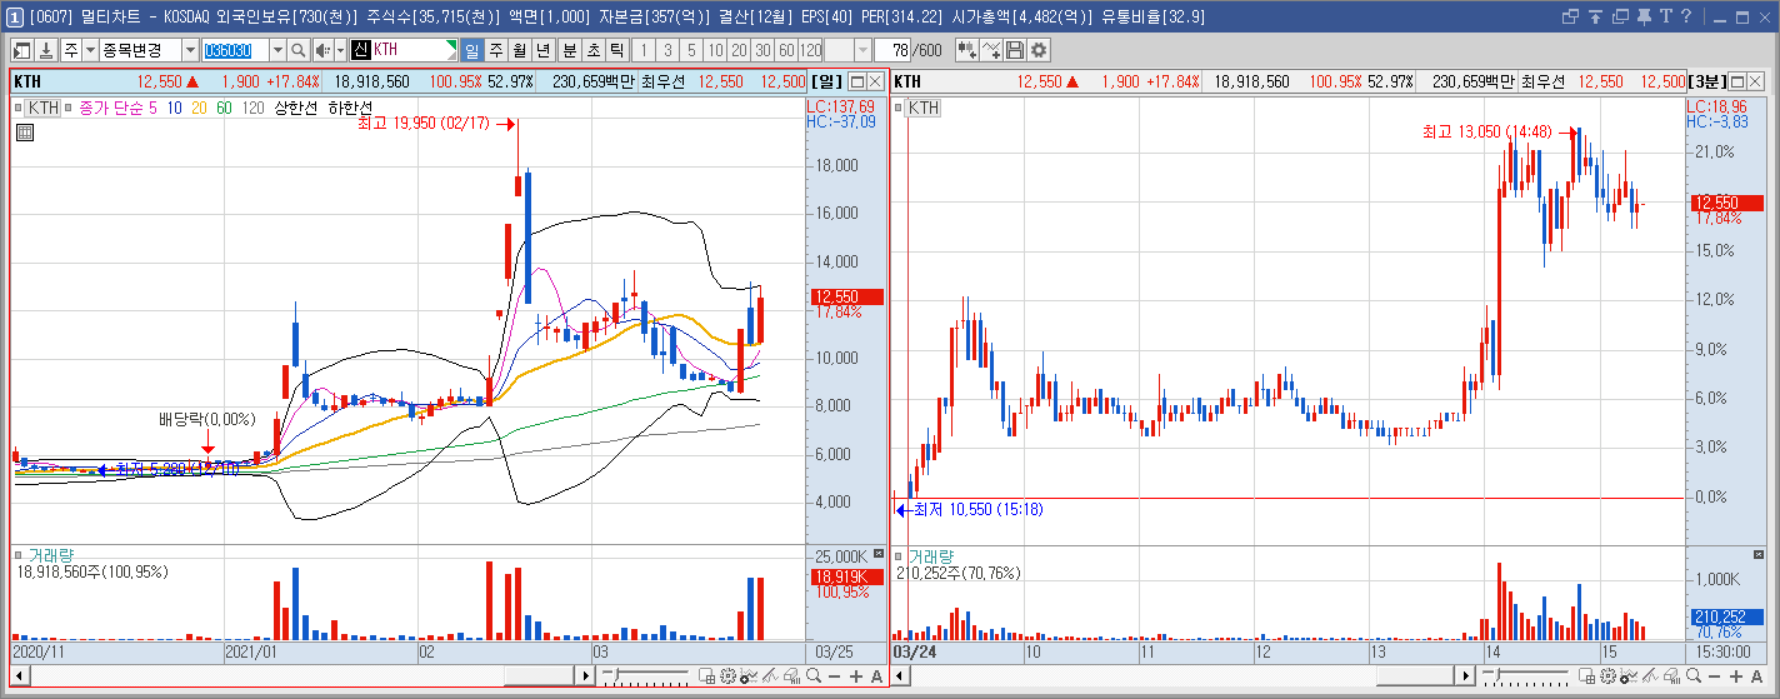Click magnifier icon under 3-minute chart

tap(1694, 677)
